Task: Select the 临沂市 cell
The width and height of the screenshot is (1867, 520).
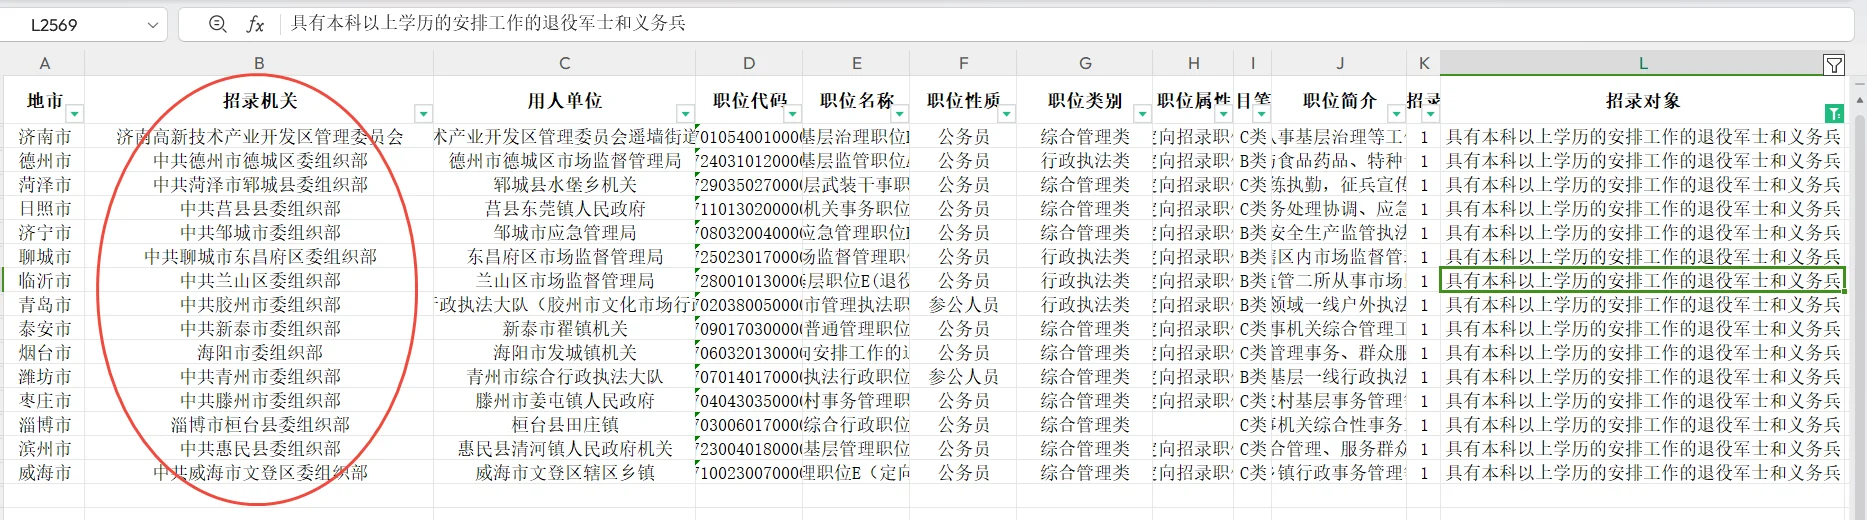Action: tap(44, 281)
